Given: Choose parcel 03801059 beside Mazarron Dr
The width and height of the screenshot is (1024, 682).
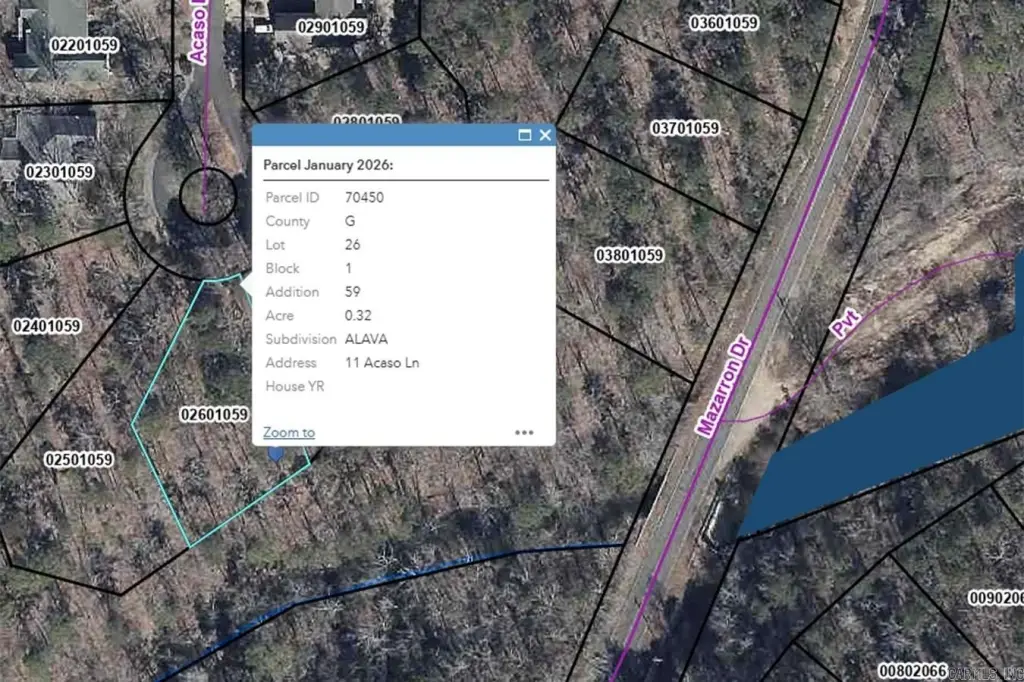Looking at the screenshot, I should 629,255.
